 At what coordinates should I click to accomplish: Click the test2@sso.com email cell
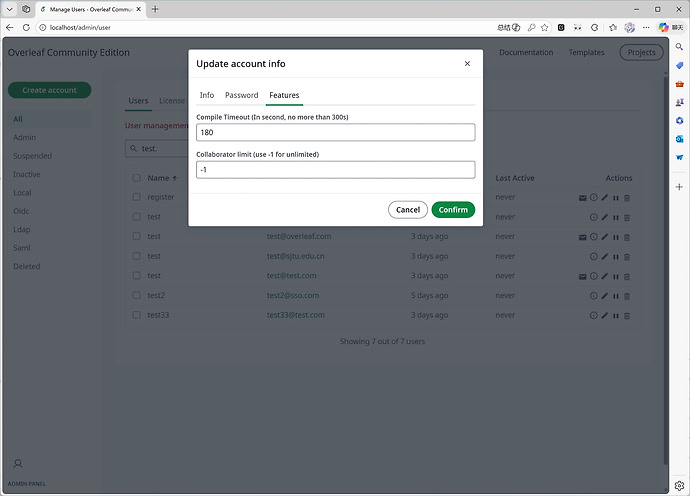[293, 295]
